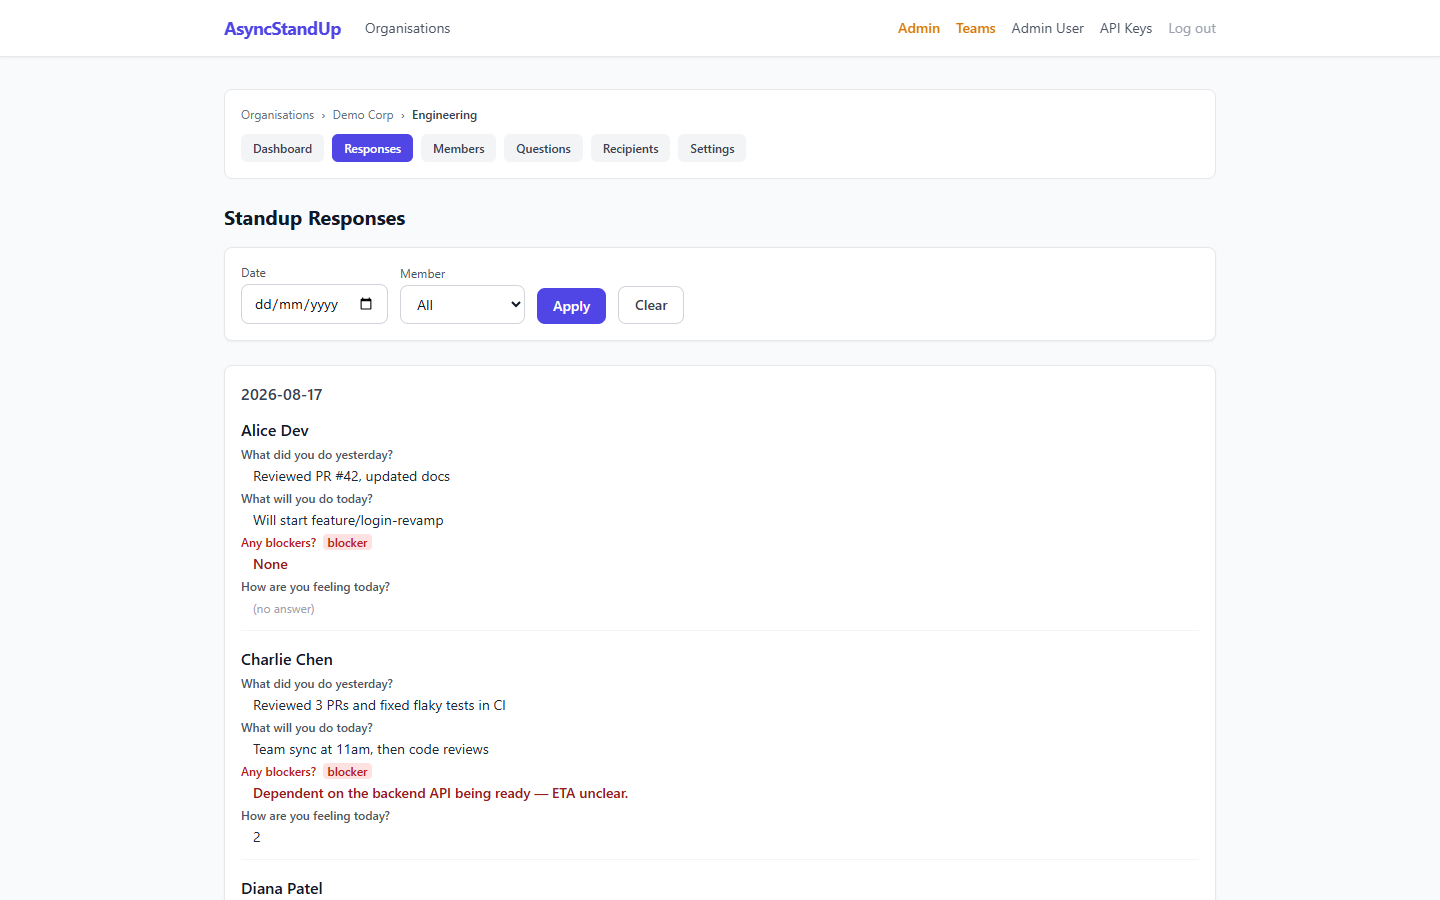
Task: Click the blocker badge under Alice Dev
Action: click(347, 543)
